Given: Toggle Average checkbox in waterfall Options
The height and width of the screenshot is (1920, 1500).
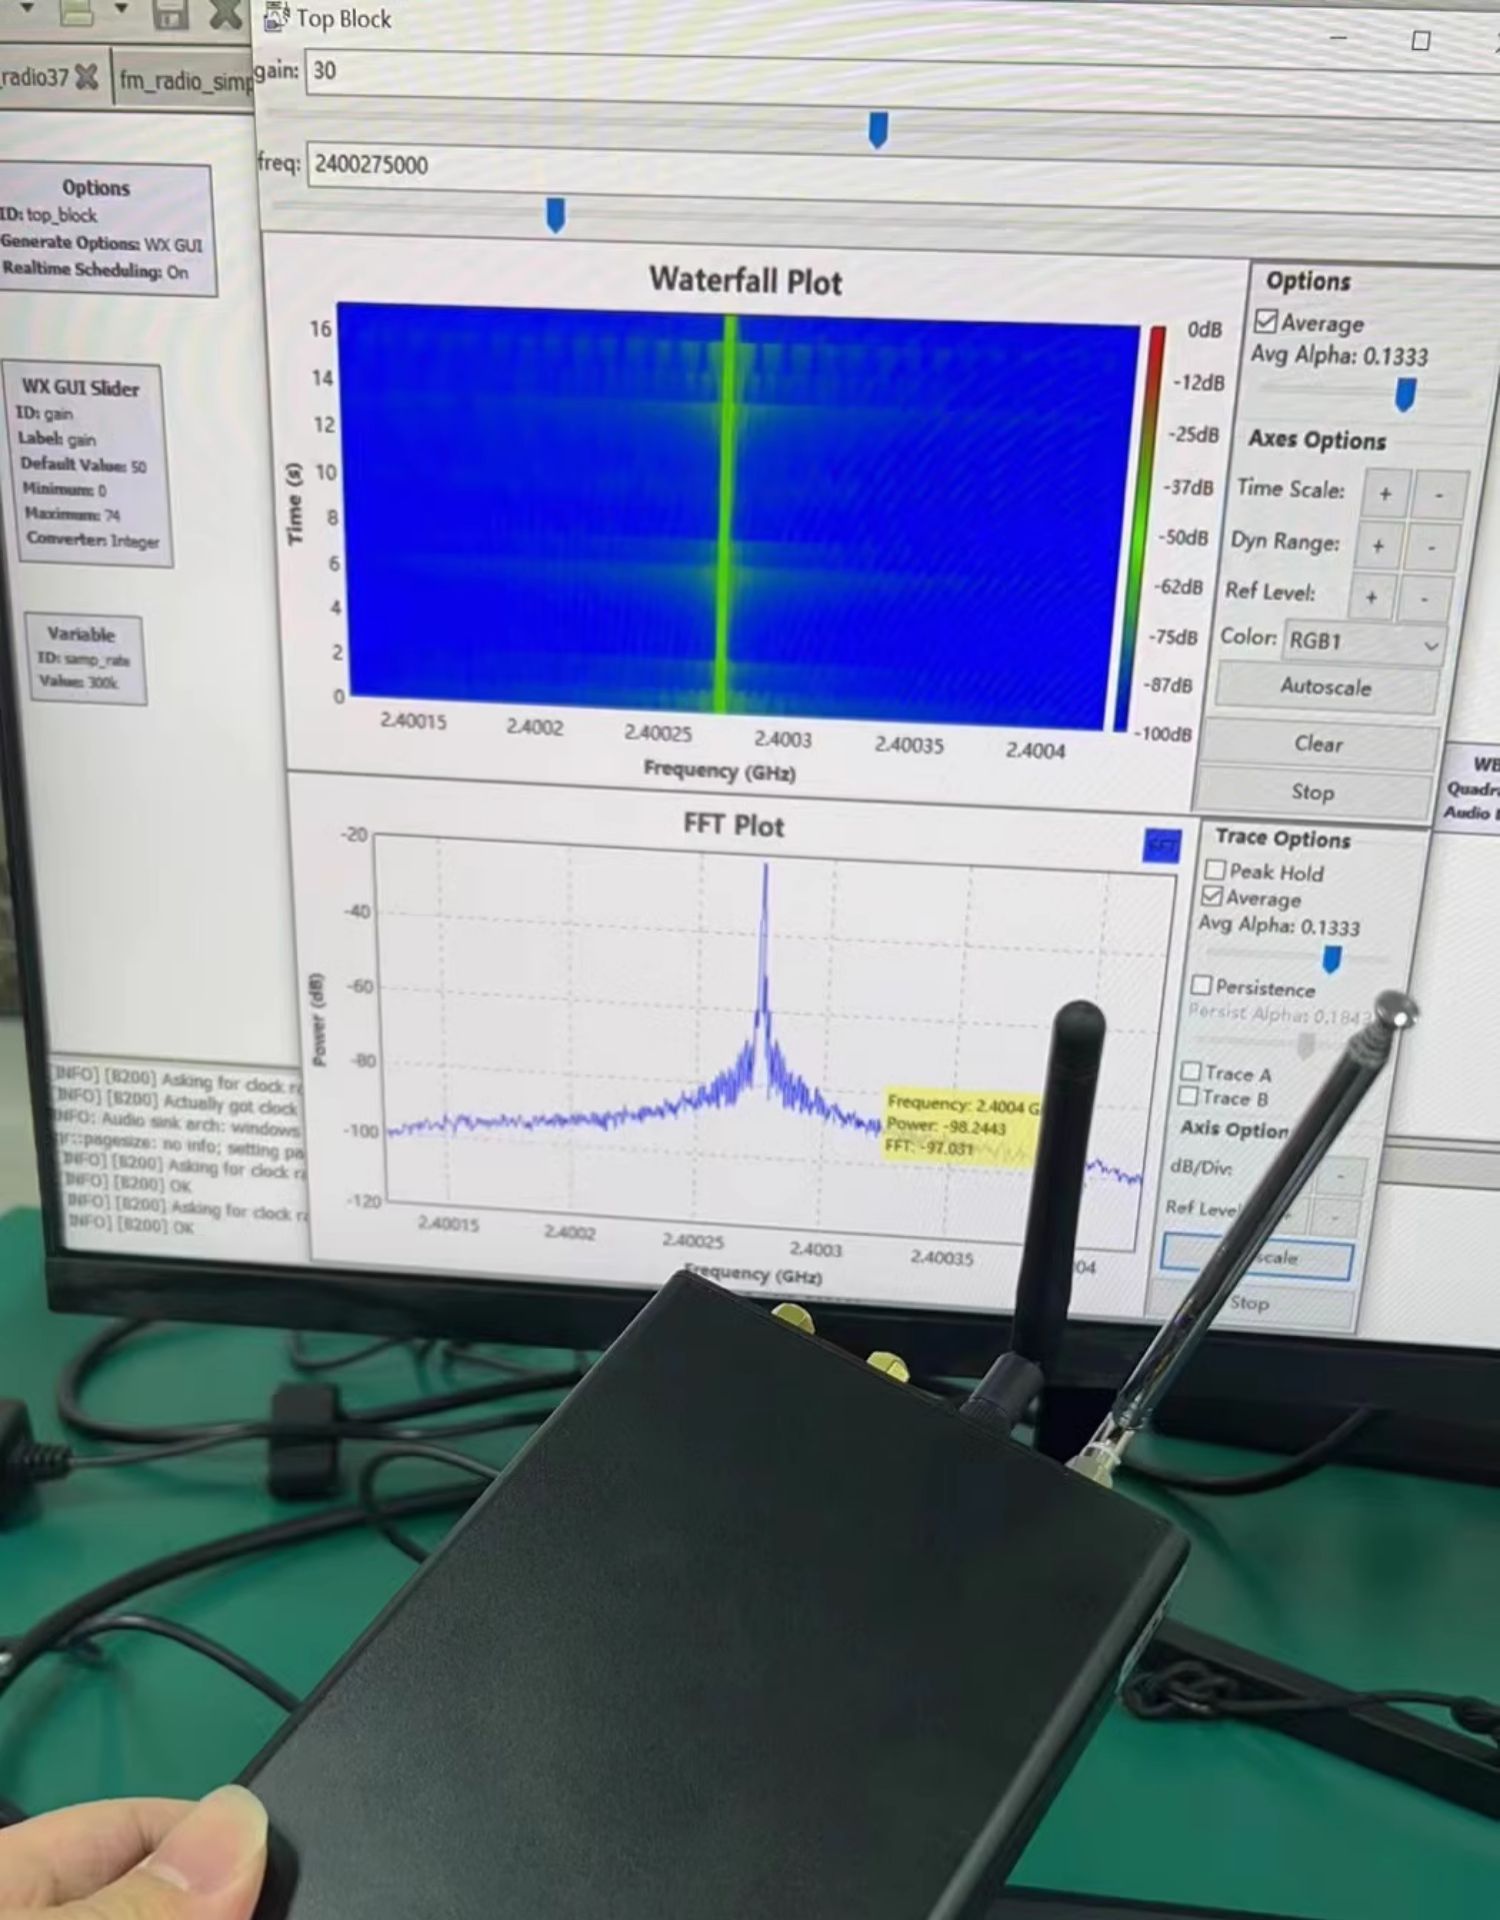Looking at the screenshot, I should [x=1266, y=321].
